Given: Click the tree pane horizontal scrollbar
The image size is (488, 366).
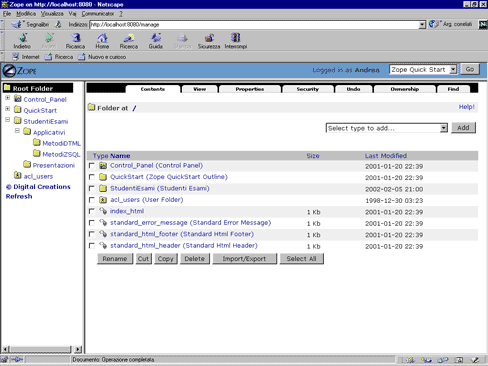Looking at the screenshot, I should coord(40,349).
